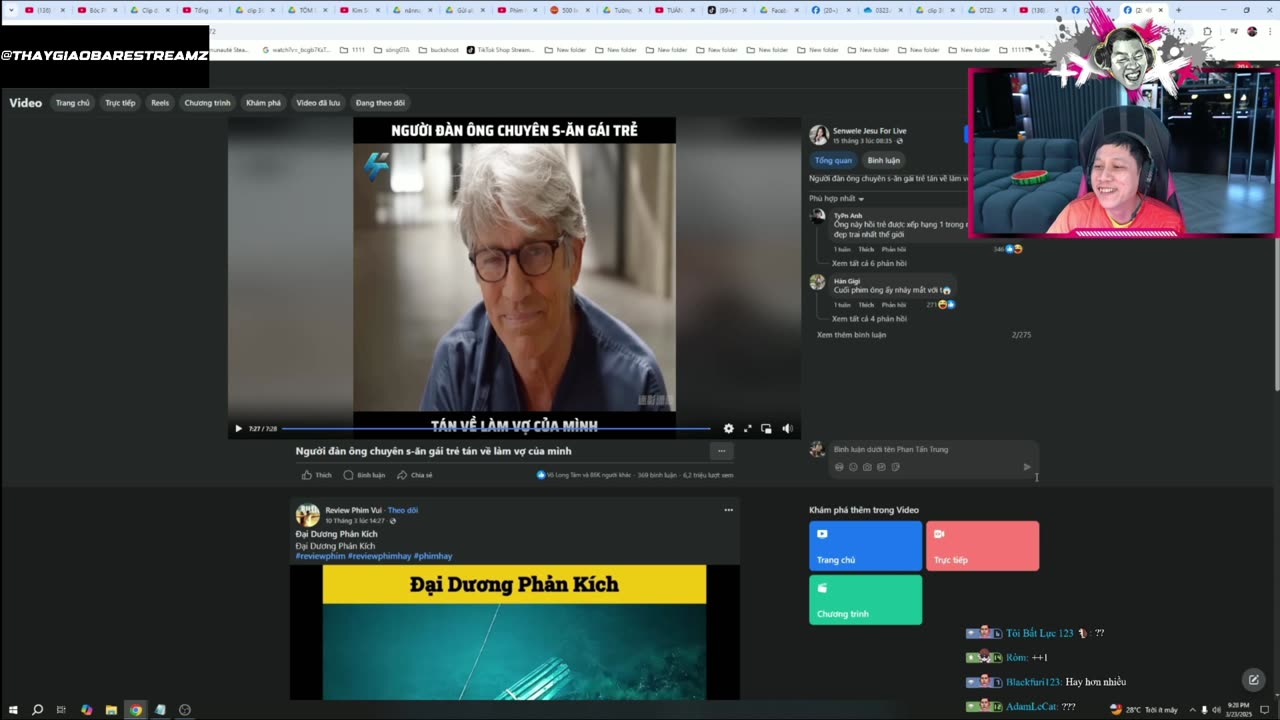Insert sticker in comment box

pyautogui.click(x=895, y=467)
